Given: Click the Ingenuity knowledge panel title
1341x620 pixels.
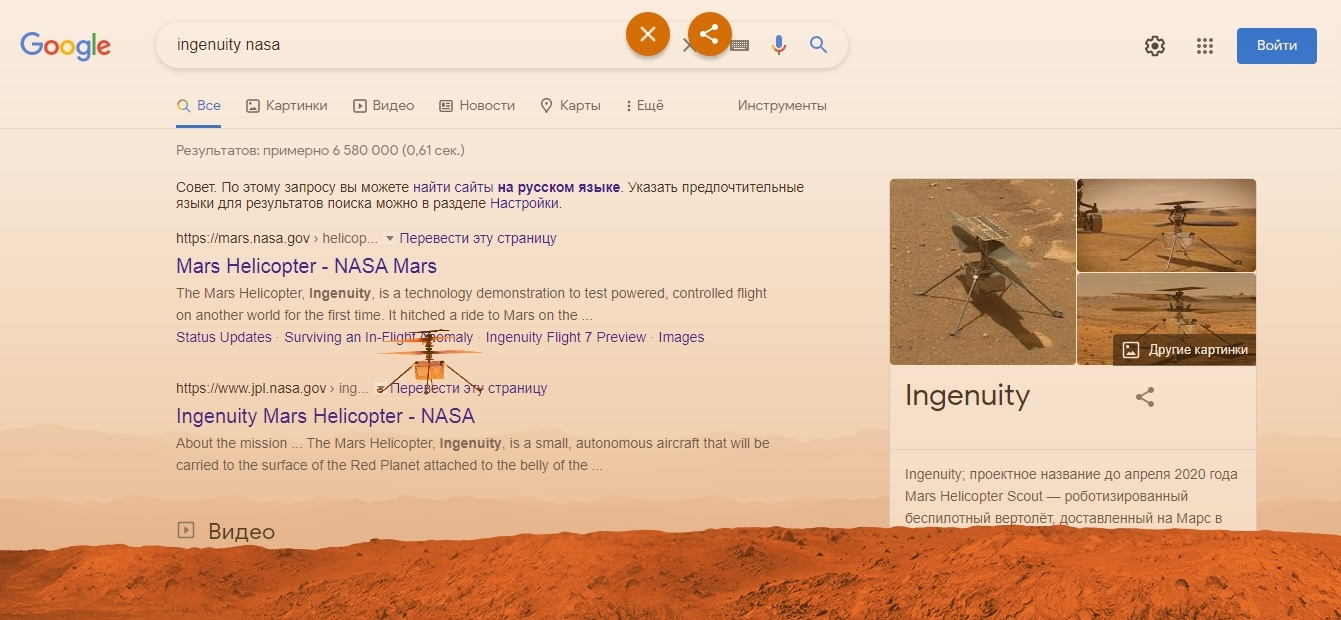Looking at the screenshot, I should tap(967, 396).
